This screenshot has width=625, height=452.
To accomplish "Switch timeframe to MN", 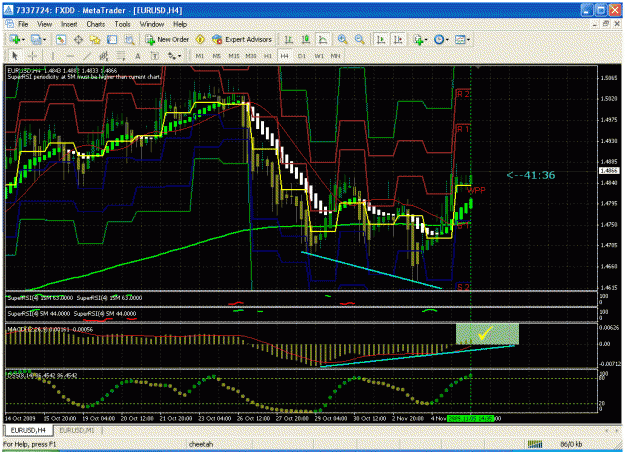I will coord(336,56).
